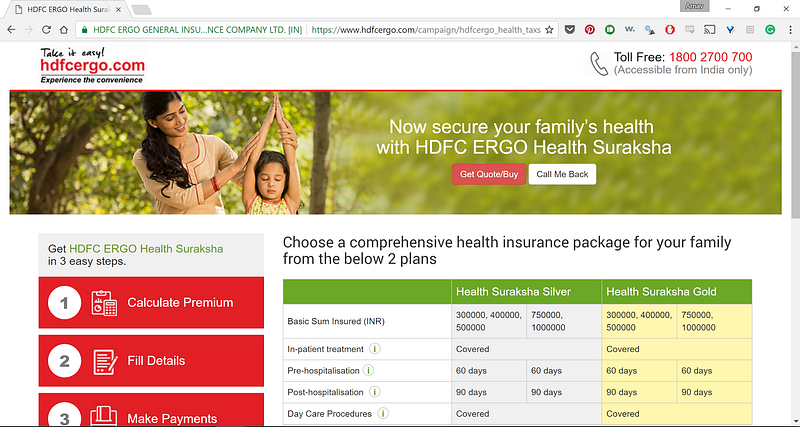Open the browser home page icon
The image size is (800, 427).
[64, 30]
